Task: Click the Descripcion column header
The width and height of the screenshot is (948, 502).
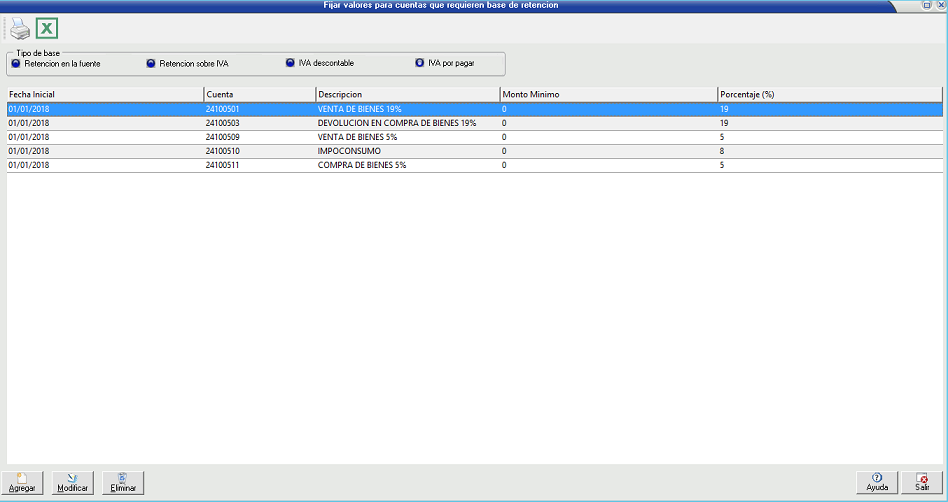Action: pyautogui.click(x=407, y=94)
